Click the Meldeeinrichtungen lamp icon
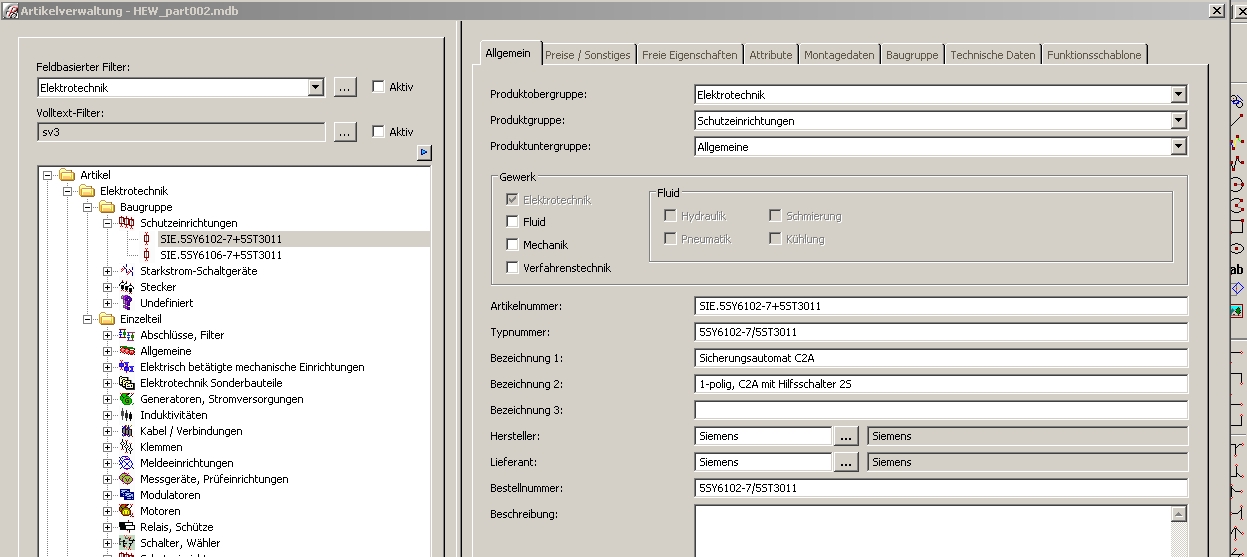Viewport: 1247px width, 557px height. pyautogui.click(x=127, y=463)
